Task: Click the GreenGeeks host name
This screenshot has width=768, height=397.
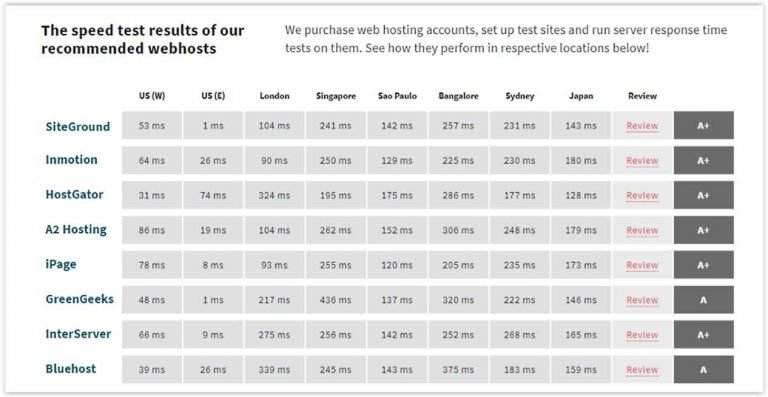Action: click(x=79, y=299)
